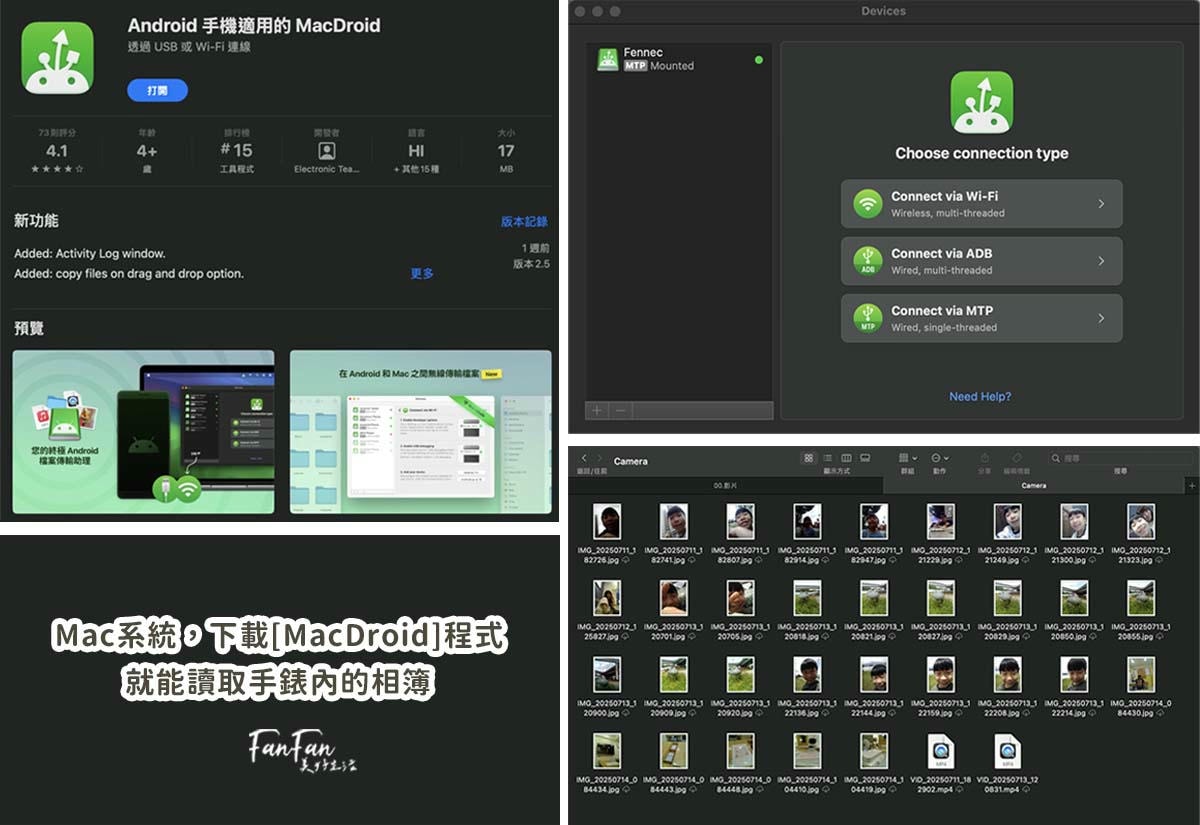
Task: Go forward in the Finder Camera window
Action: [600, 458]
